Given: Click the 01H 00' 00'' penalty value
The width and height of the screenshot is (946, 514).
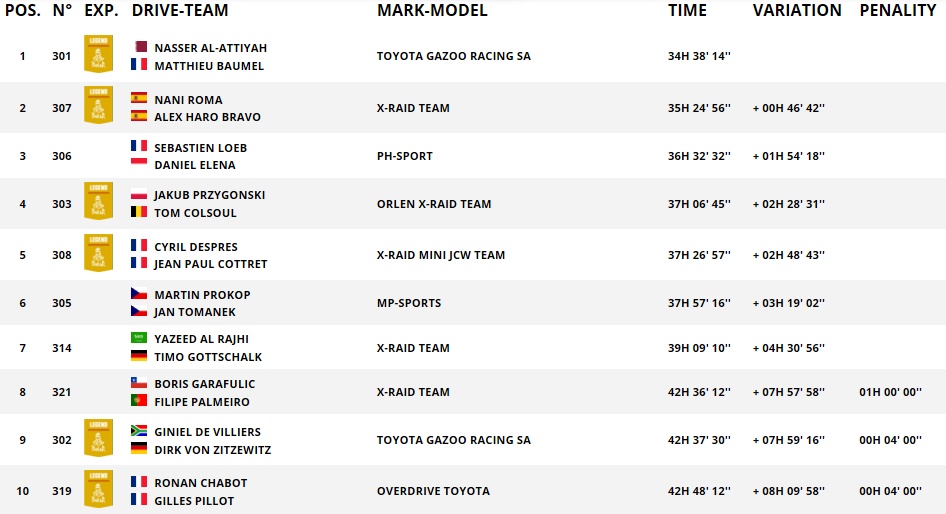Looking at the screenshot, I should [x=890, y=392].
